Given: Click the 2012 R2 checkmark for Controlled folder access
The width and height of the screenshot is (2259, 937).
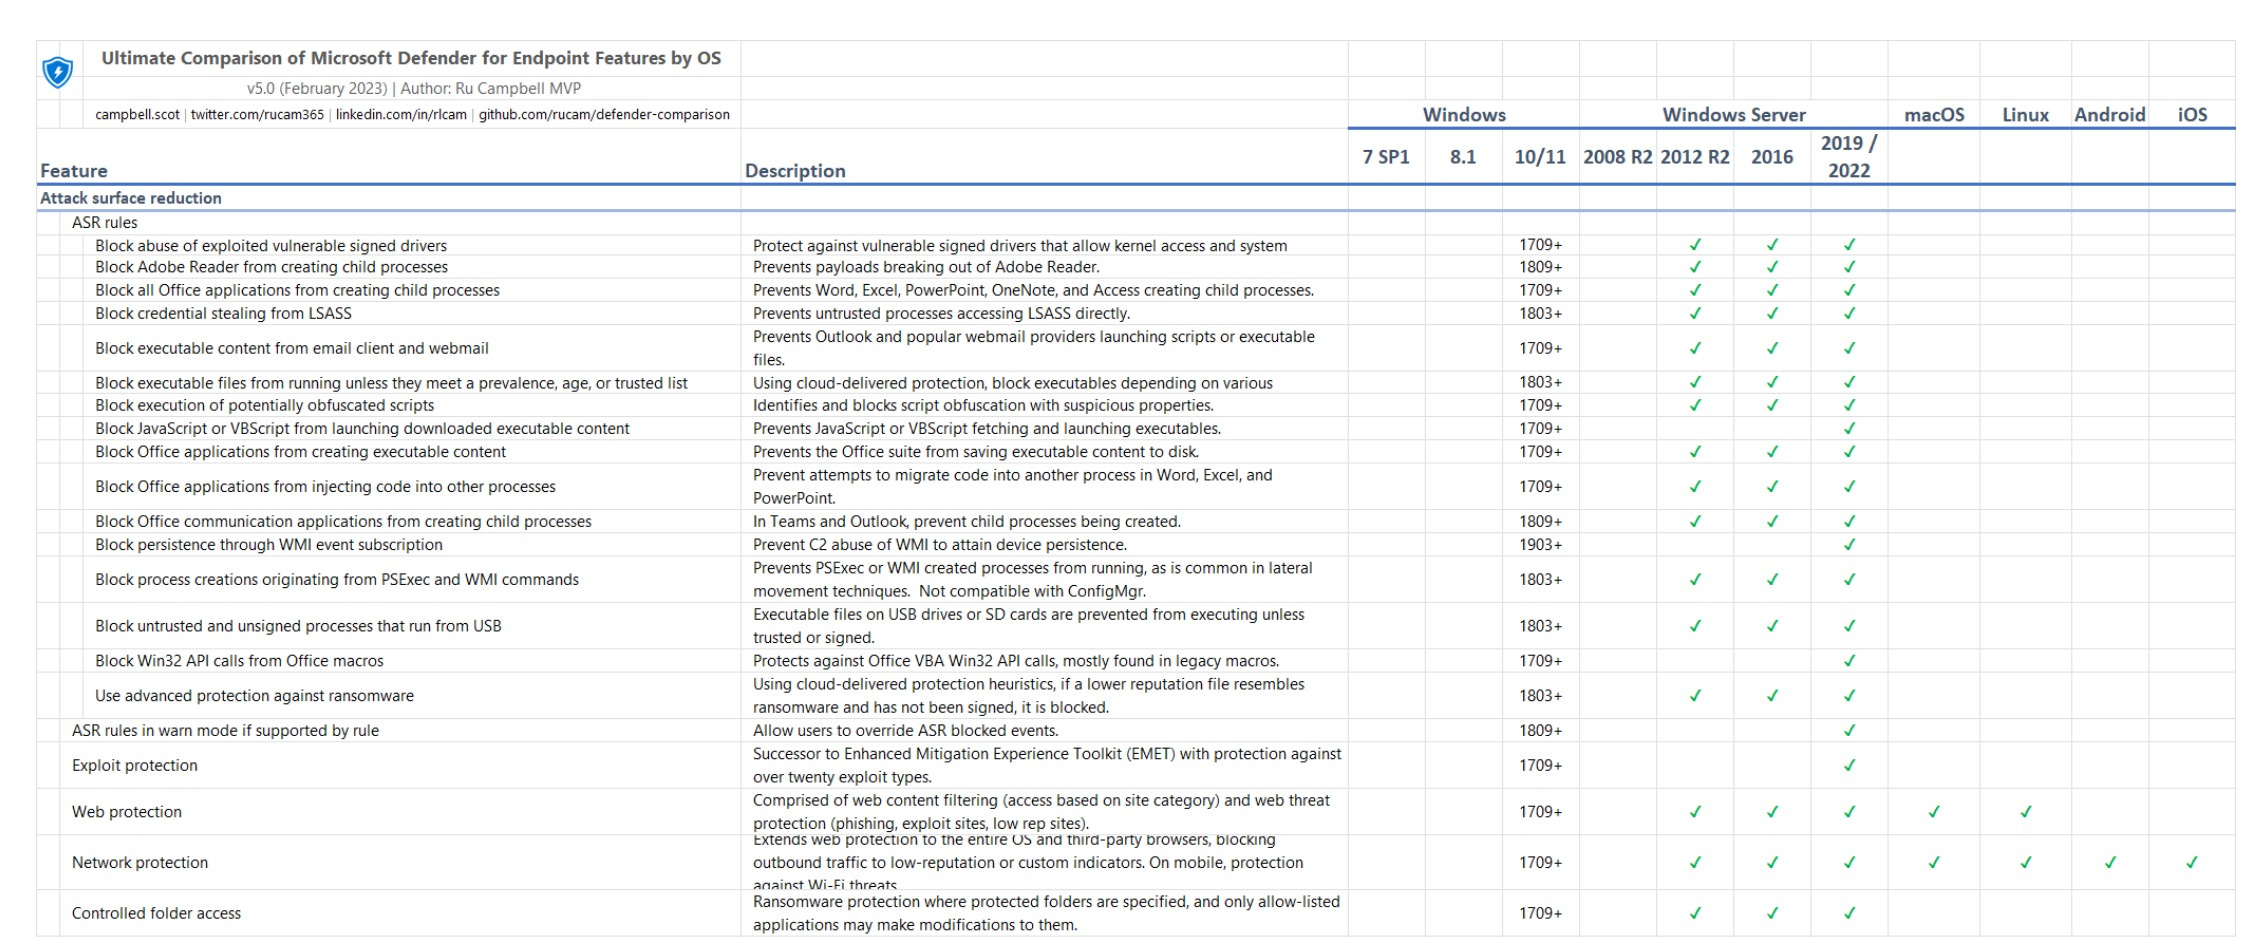Looking at the screenshot, I should point(1695,913).
